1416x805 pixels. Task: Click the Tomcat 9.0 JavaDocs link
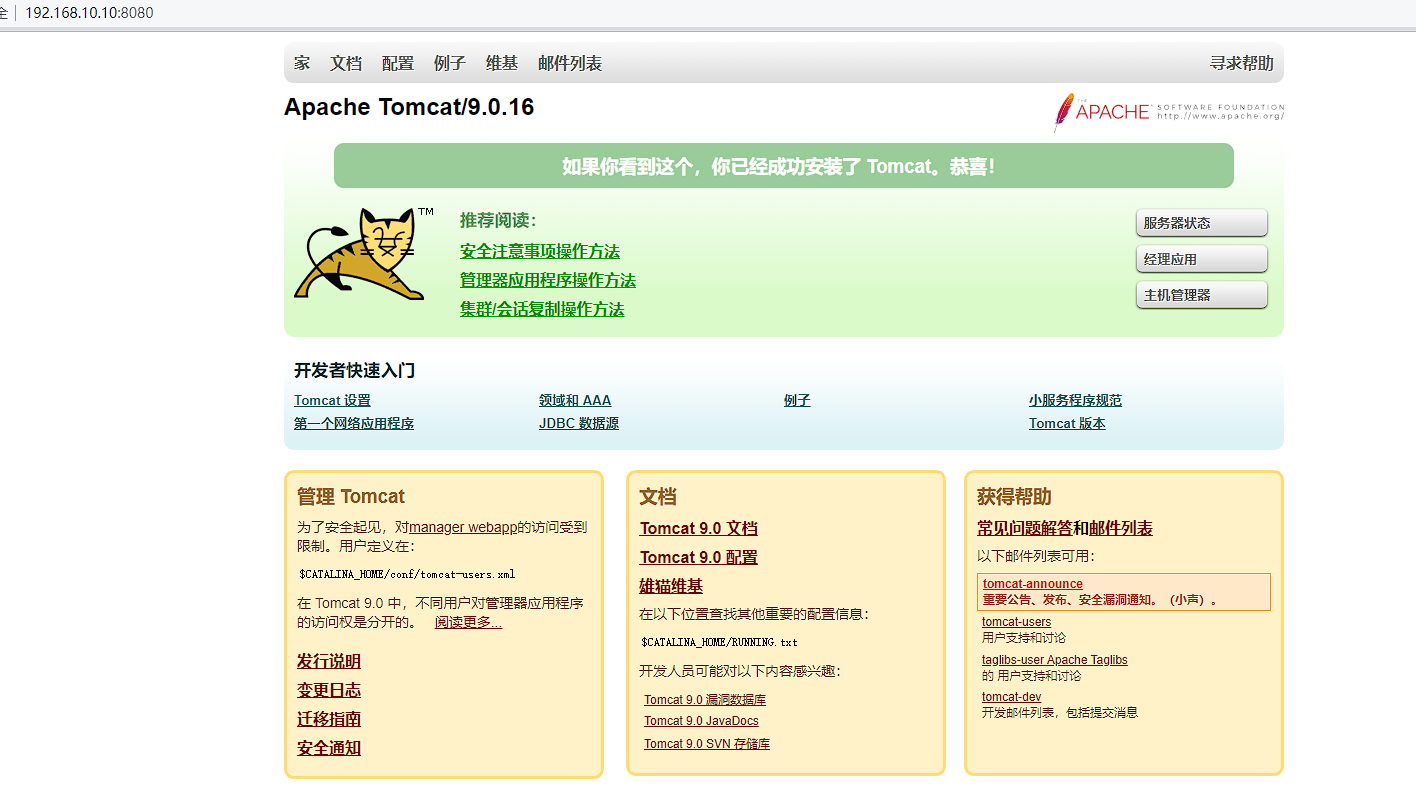(x=701, y=721)
